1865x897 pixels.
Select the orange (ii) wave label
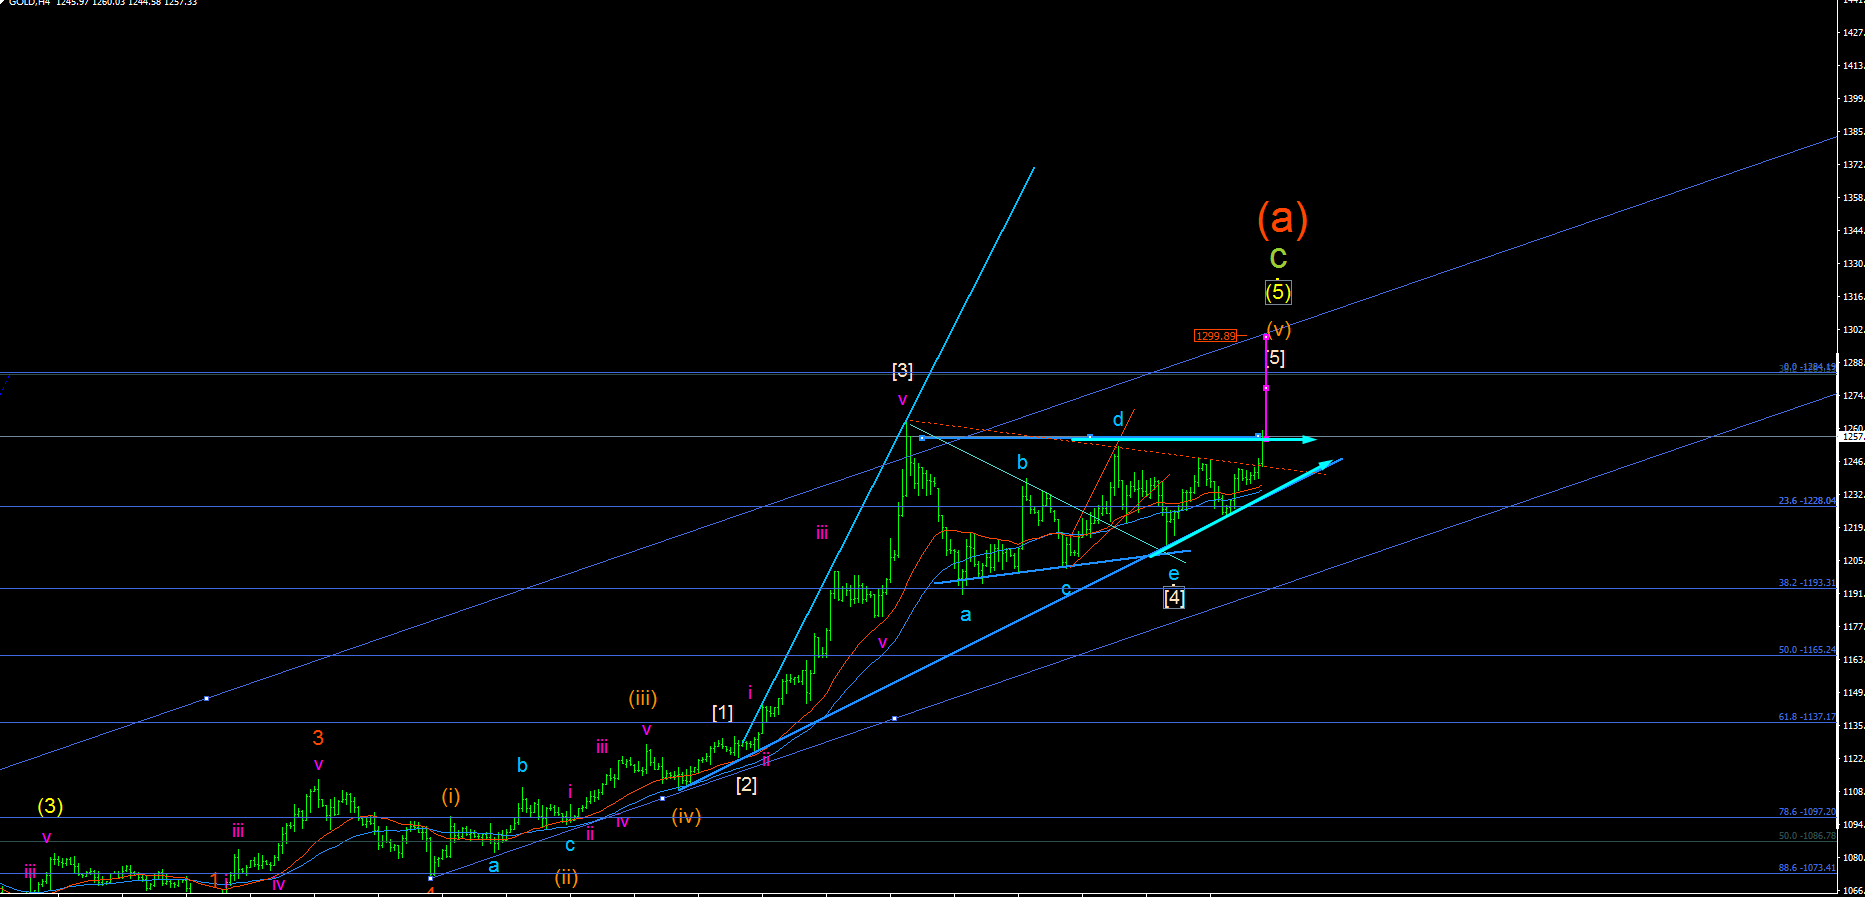pyautogui.click(x=566, y=877)
